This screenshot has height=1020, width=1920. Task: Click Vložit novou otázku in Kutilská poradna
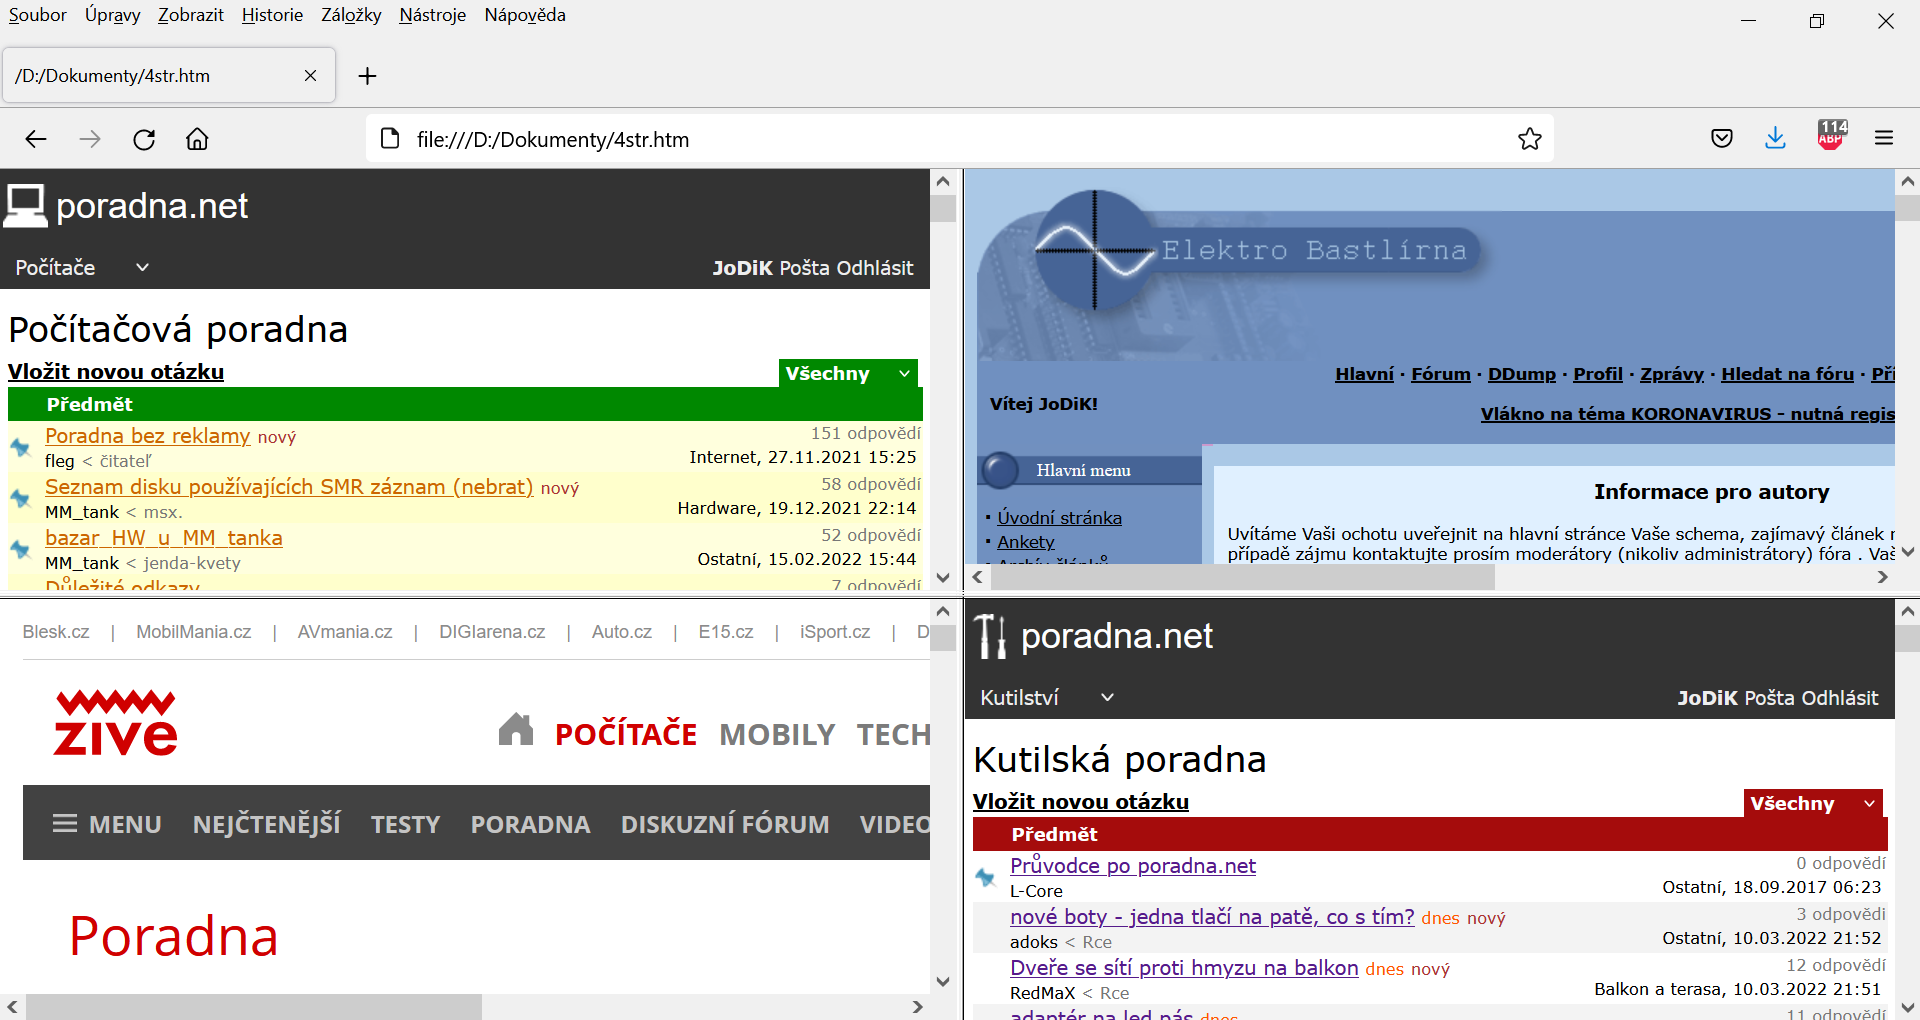pos(1081,802)
